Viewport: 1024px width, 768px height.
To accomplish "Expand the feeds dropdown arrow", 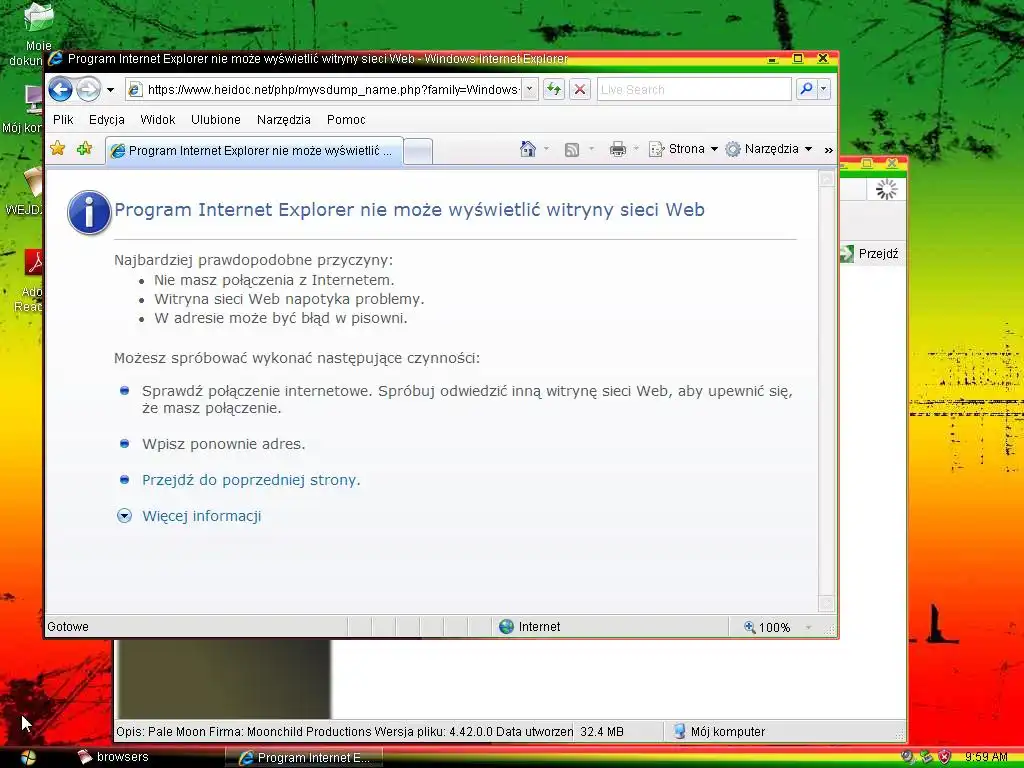I will coord(591,150).
